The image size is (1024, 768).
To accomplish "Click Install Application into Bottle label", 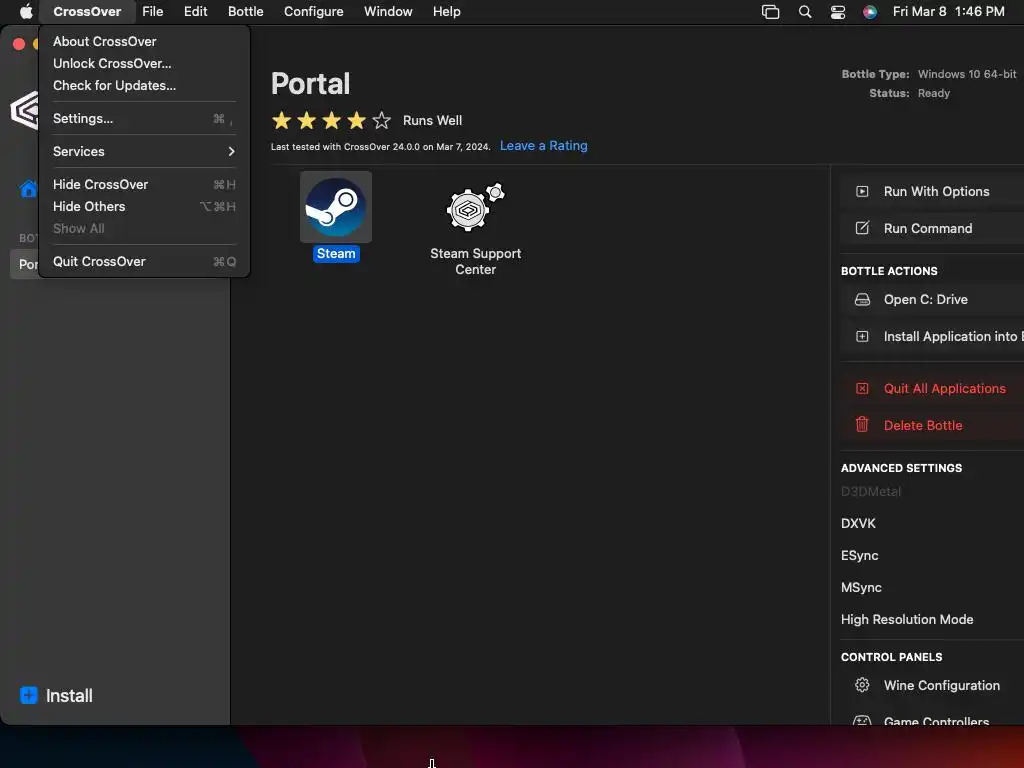I will pos(953,336).
